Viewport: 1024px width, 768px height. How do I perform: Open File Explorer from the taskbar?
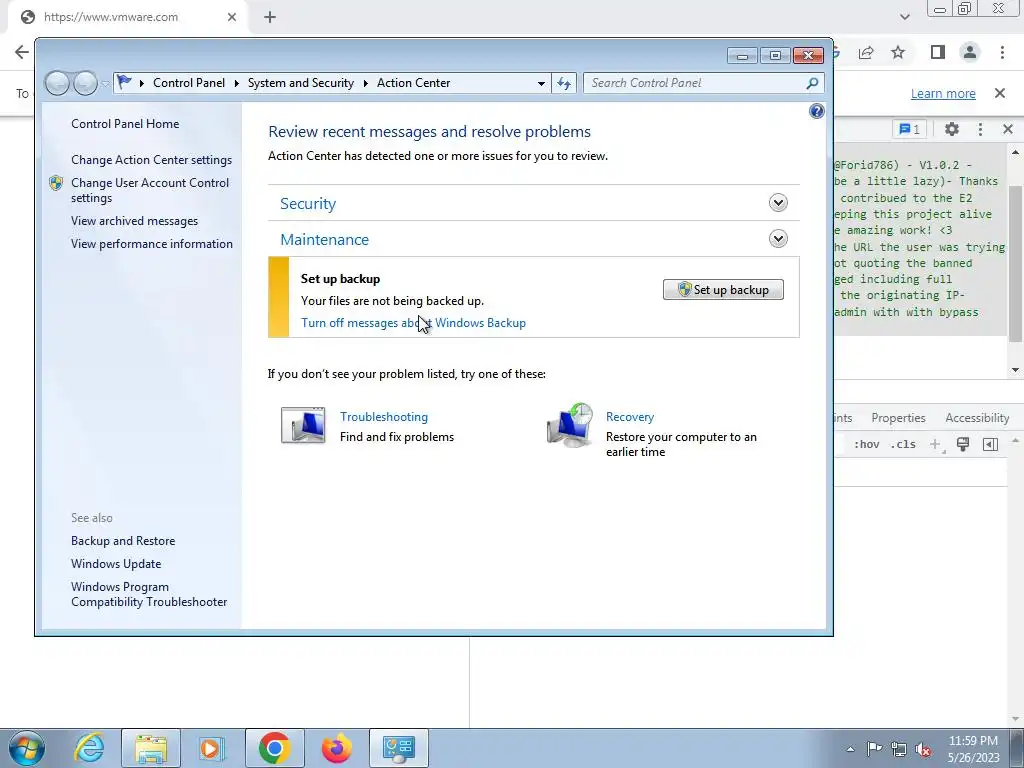coord(151,748)
